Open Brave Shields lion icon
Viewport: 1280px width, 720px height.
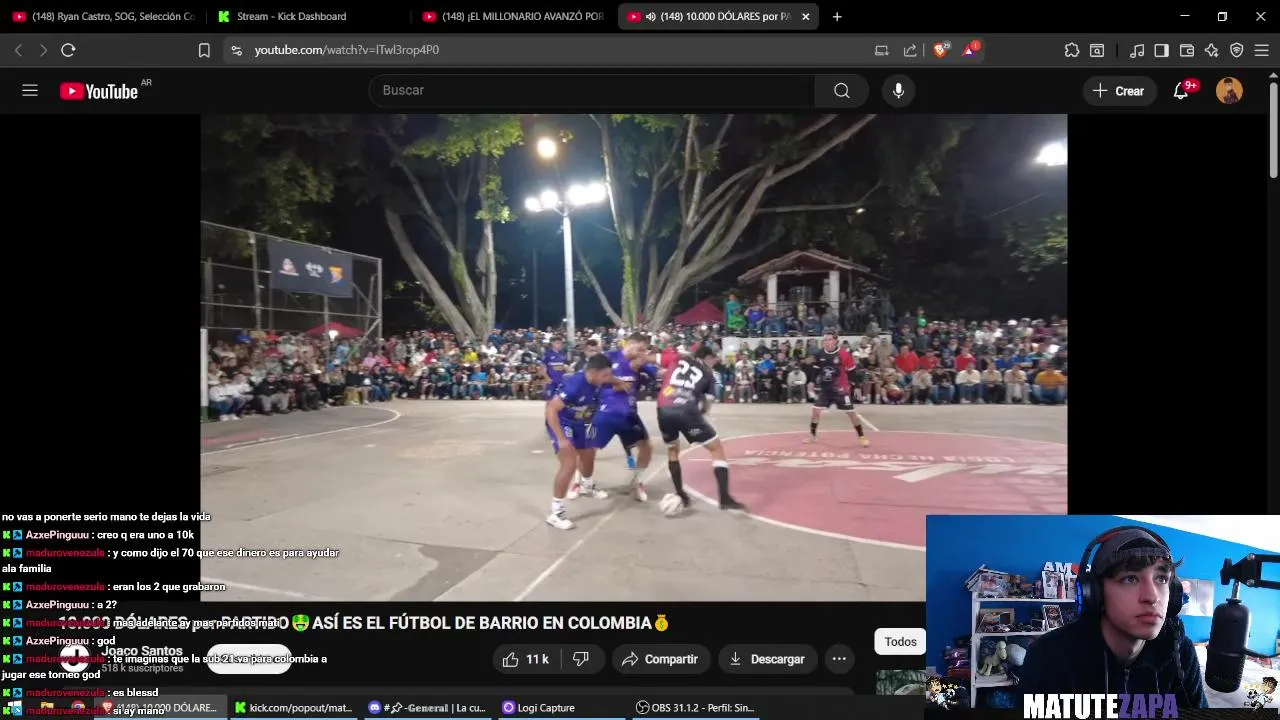point(940,50)
